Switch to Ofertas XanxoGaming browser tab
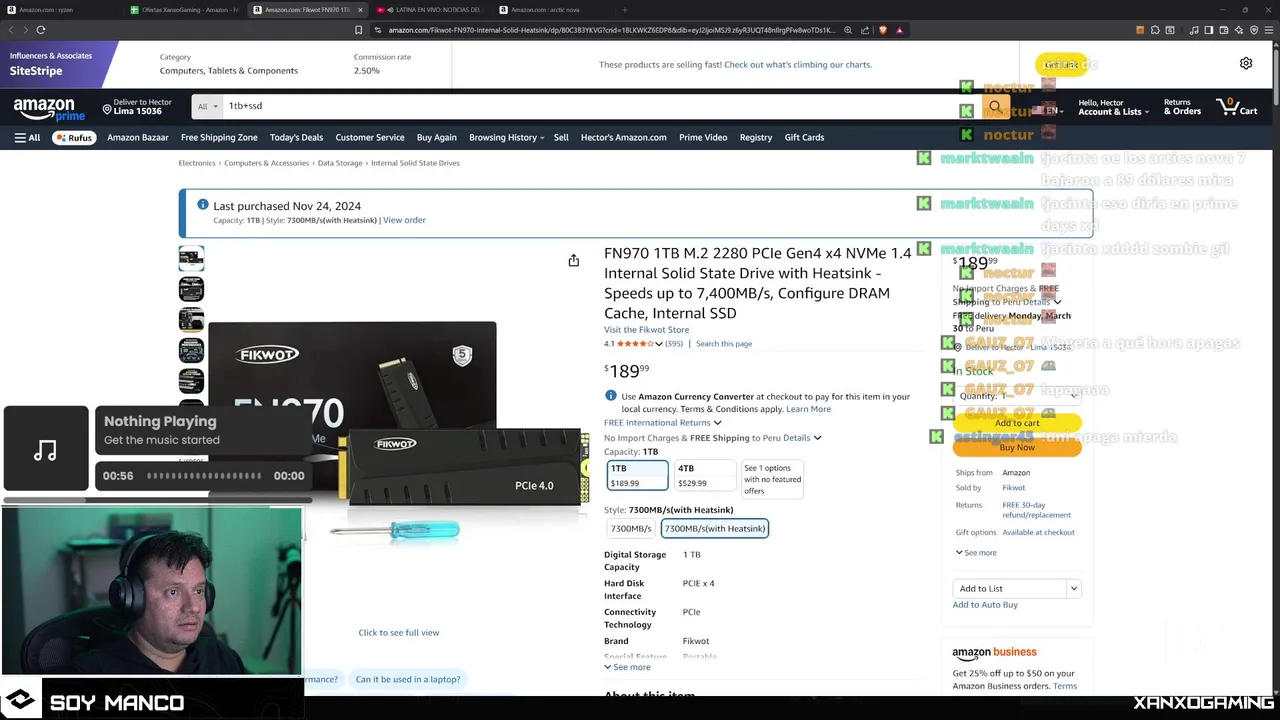 point(186,10)
